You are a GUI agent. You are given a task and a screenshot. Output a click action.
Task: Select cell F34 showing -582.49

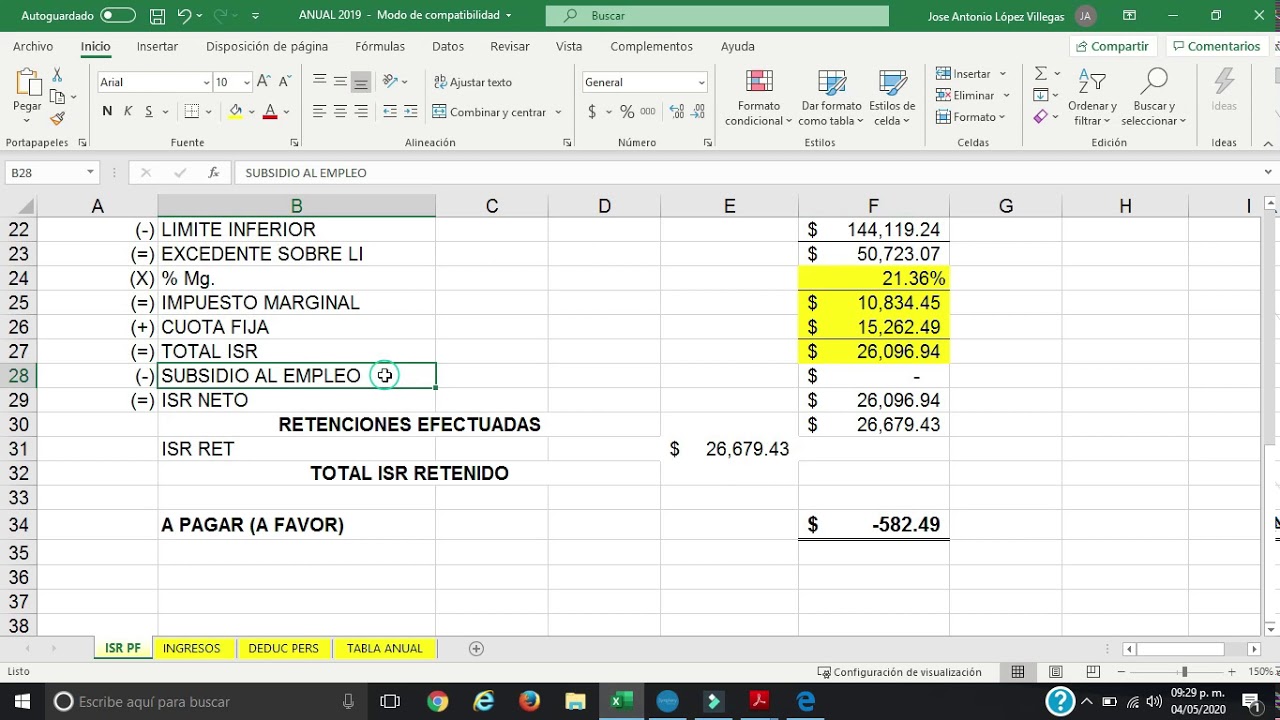(x=874, y=525)
